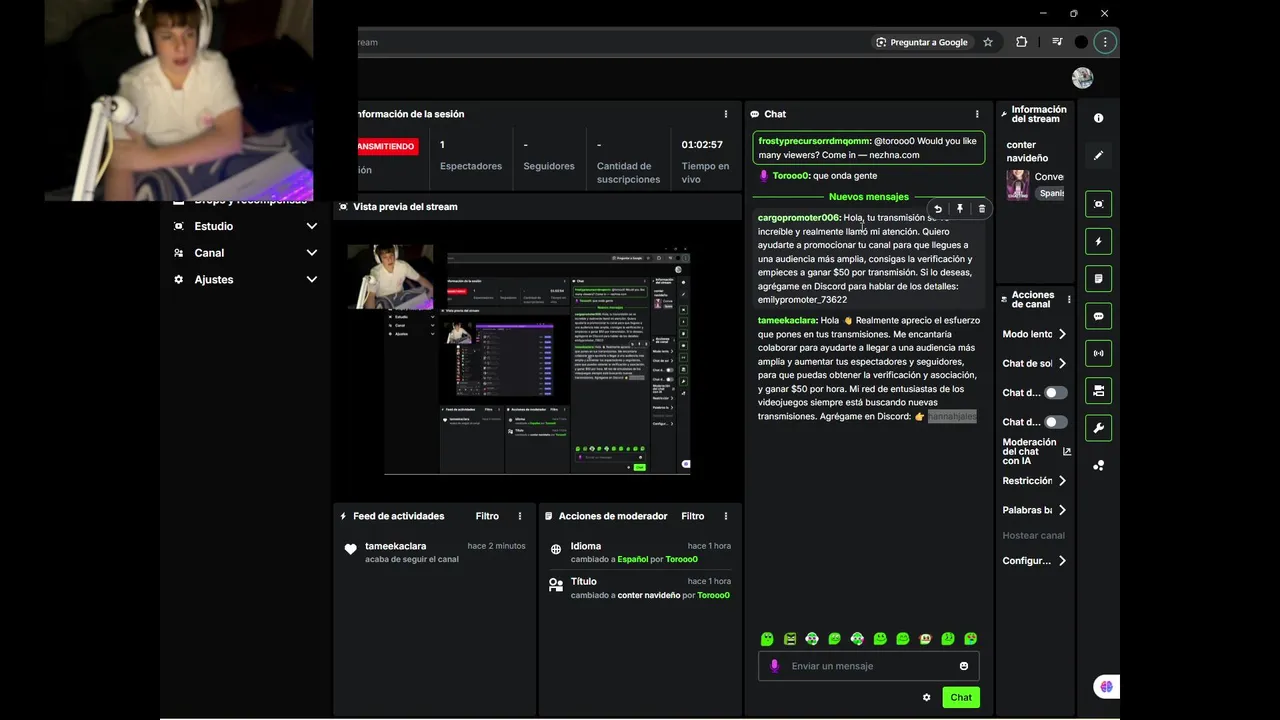This screenshot has width=1280, height=720.
Task: Open the Modo lento options
Action: [x=1034, y=334]
